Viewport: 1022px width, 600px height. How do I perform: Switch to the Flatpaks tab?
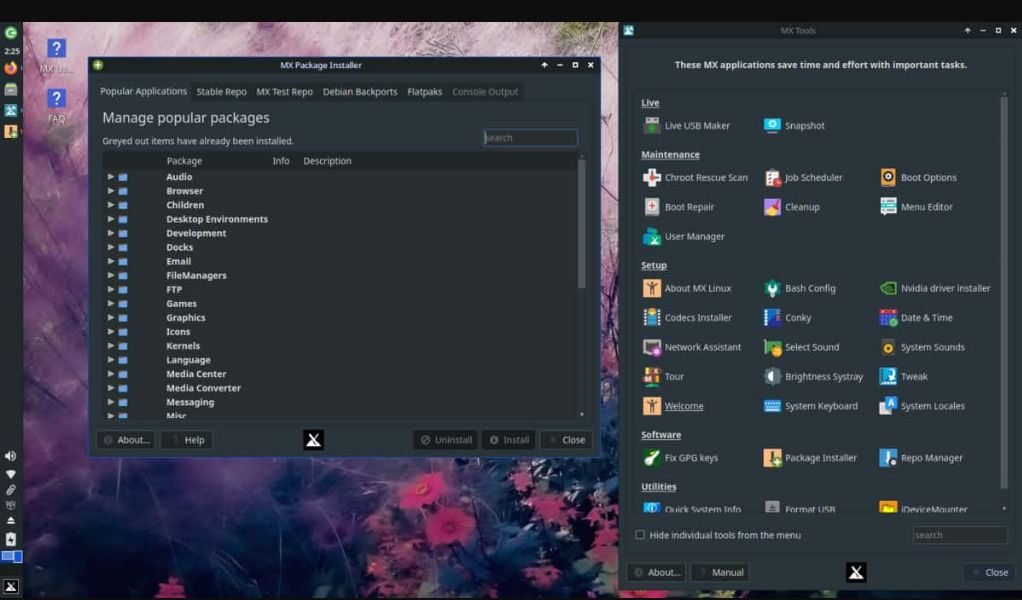424,91
